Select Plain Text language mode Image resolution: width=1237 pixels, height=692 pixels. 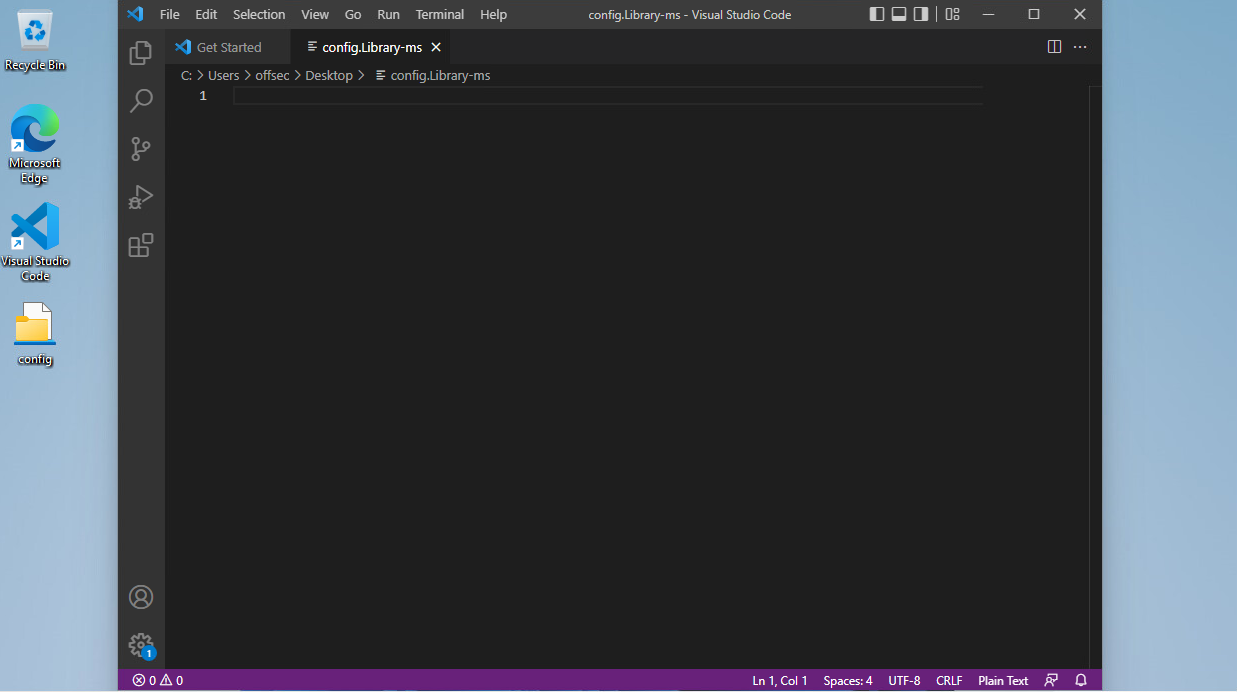point(1003,680)
